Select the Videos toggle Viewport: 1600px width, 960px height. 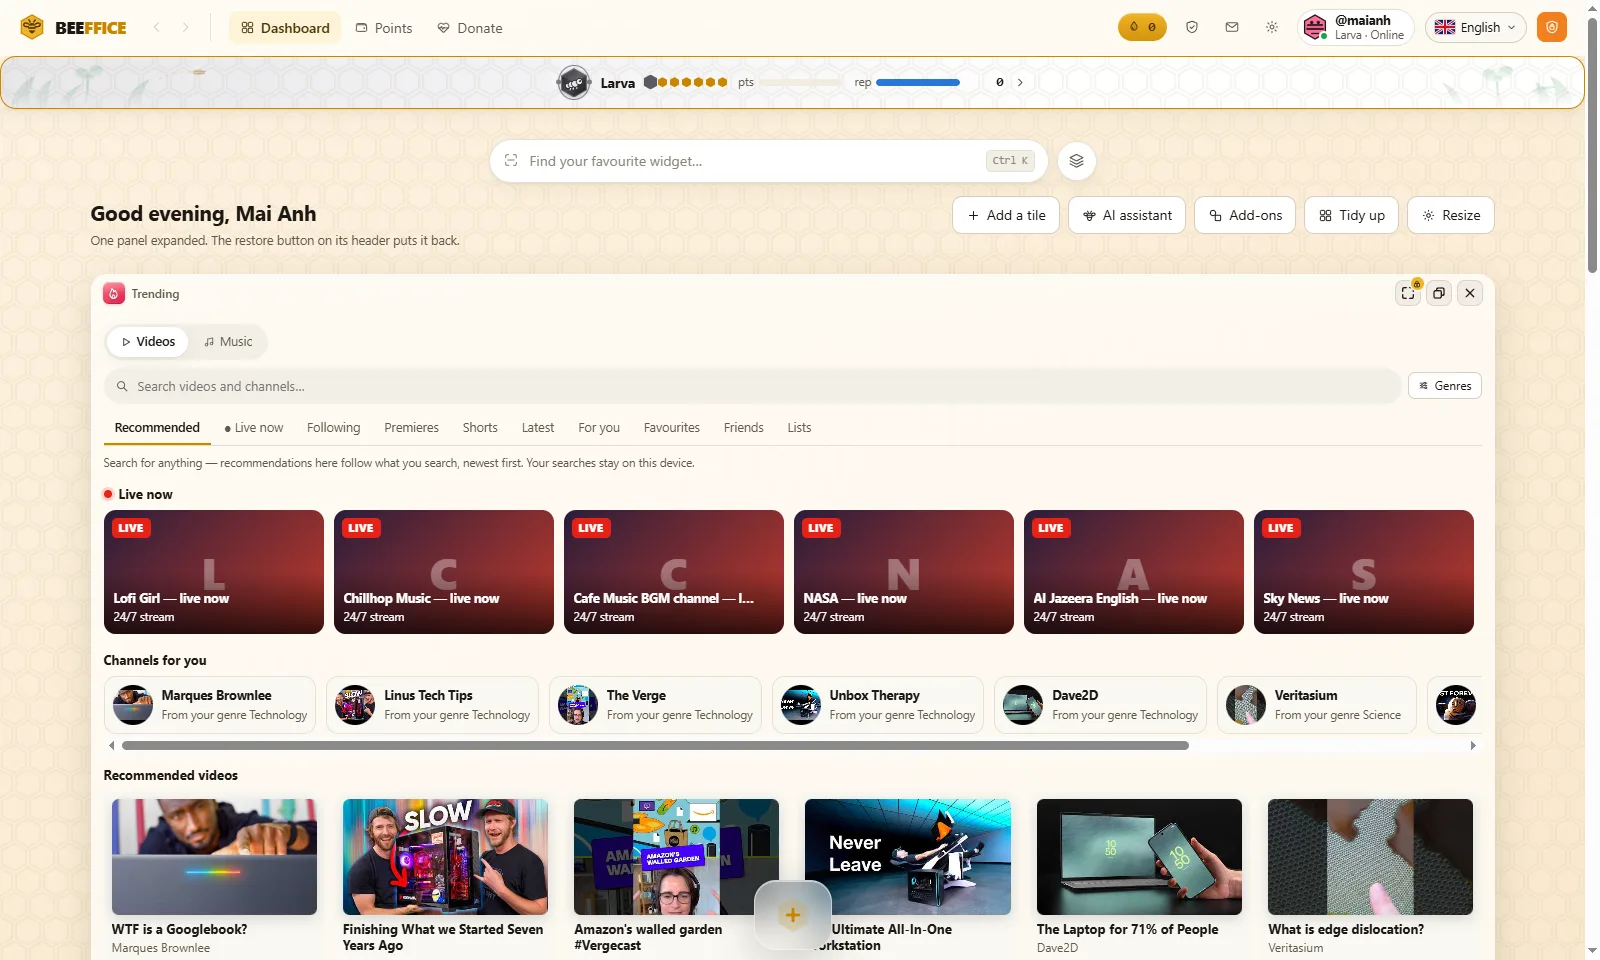(148, 341)
